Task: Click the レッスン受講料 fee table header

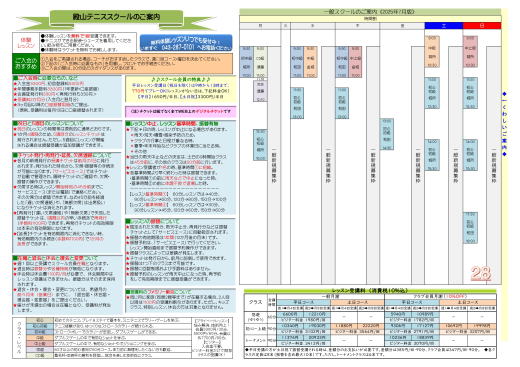Action: pos(370,291)
